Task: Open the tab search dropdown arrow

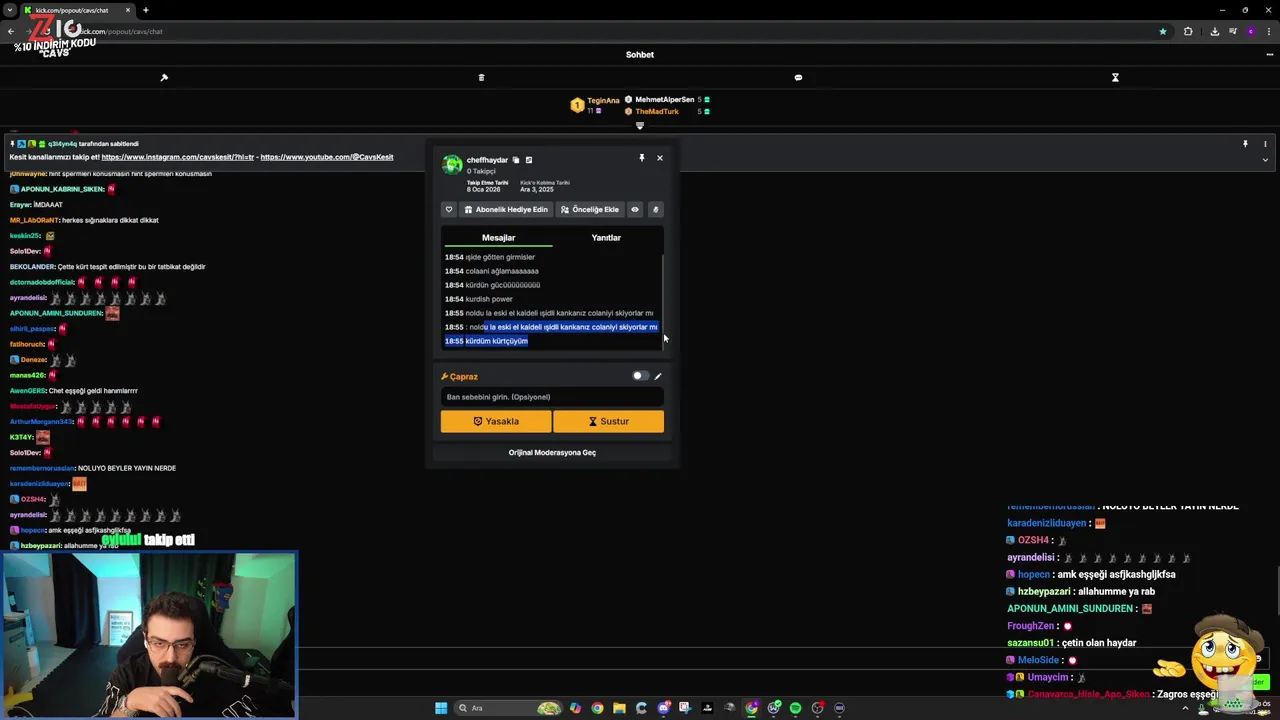Action: [x=9, y=10]
